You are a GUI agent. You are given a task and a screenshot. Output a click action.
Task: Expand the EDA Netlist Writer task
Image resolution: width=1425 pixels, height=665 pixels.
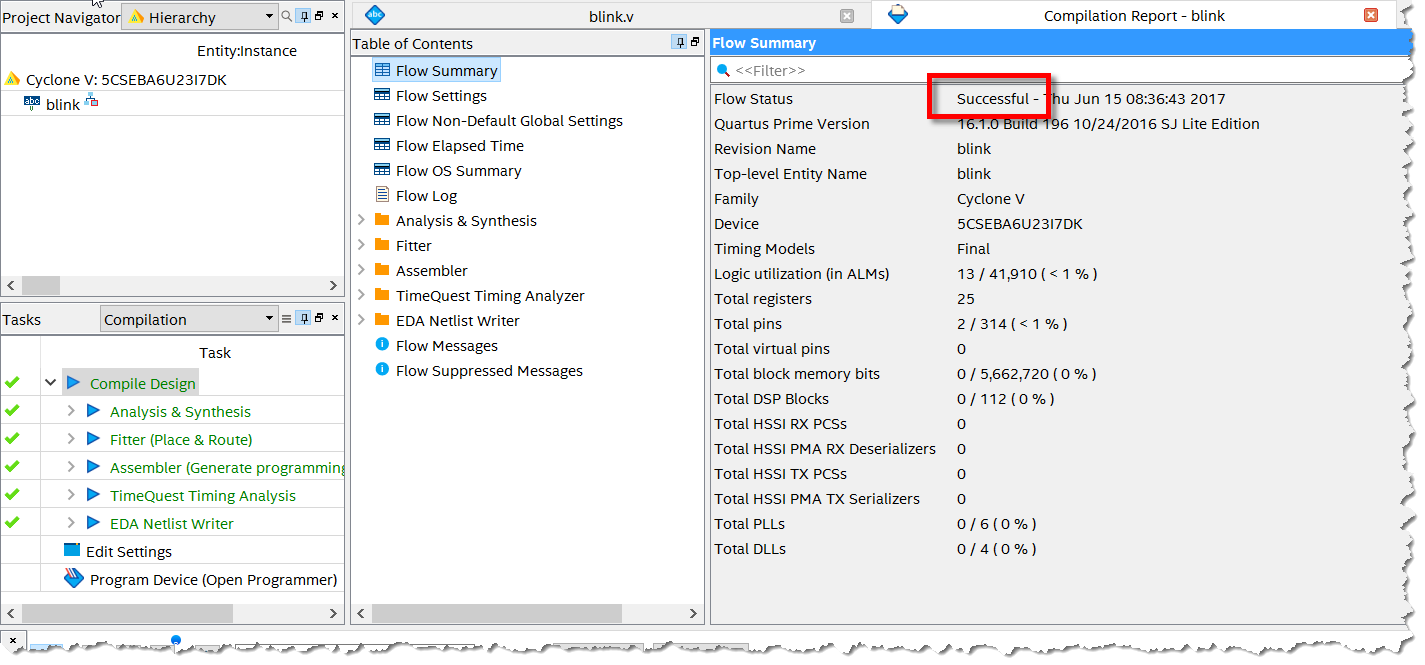(x=70, y=523)
